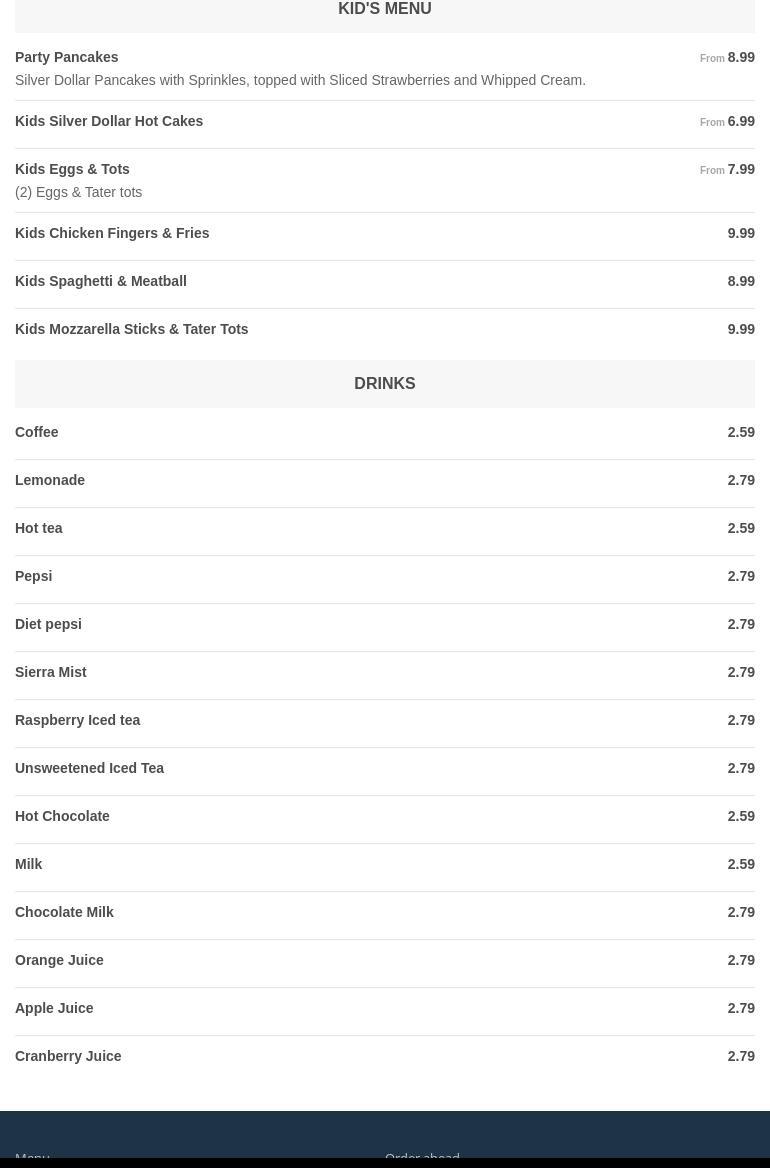Select Kids Silver Dollar Hot Cakes

point(109,121)
